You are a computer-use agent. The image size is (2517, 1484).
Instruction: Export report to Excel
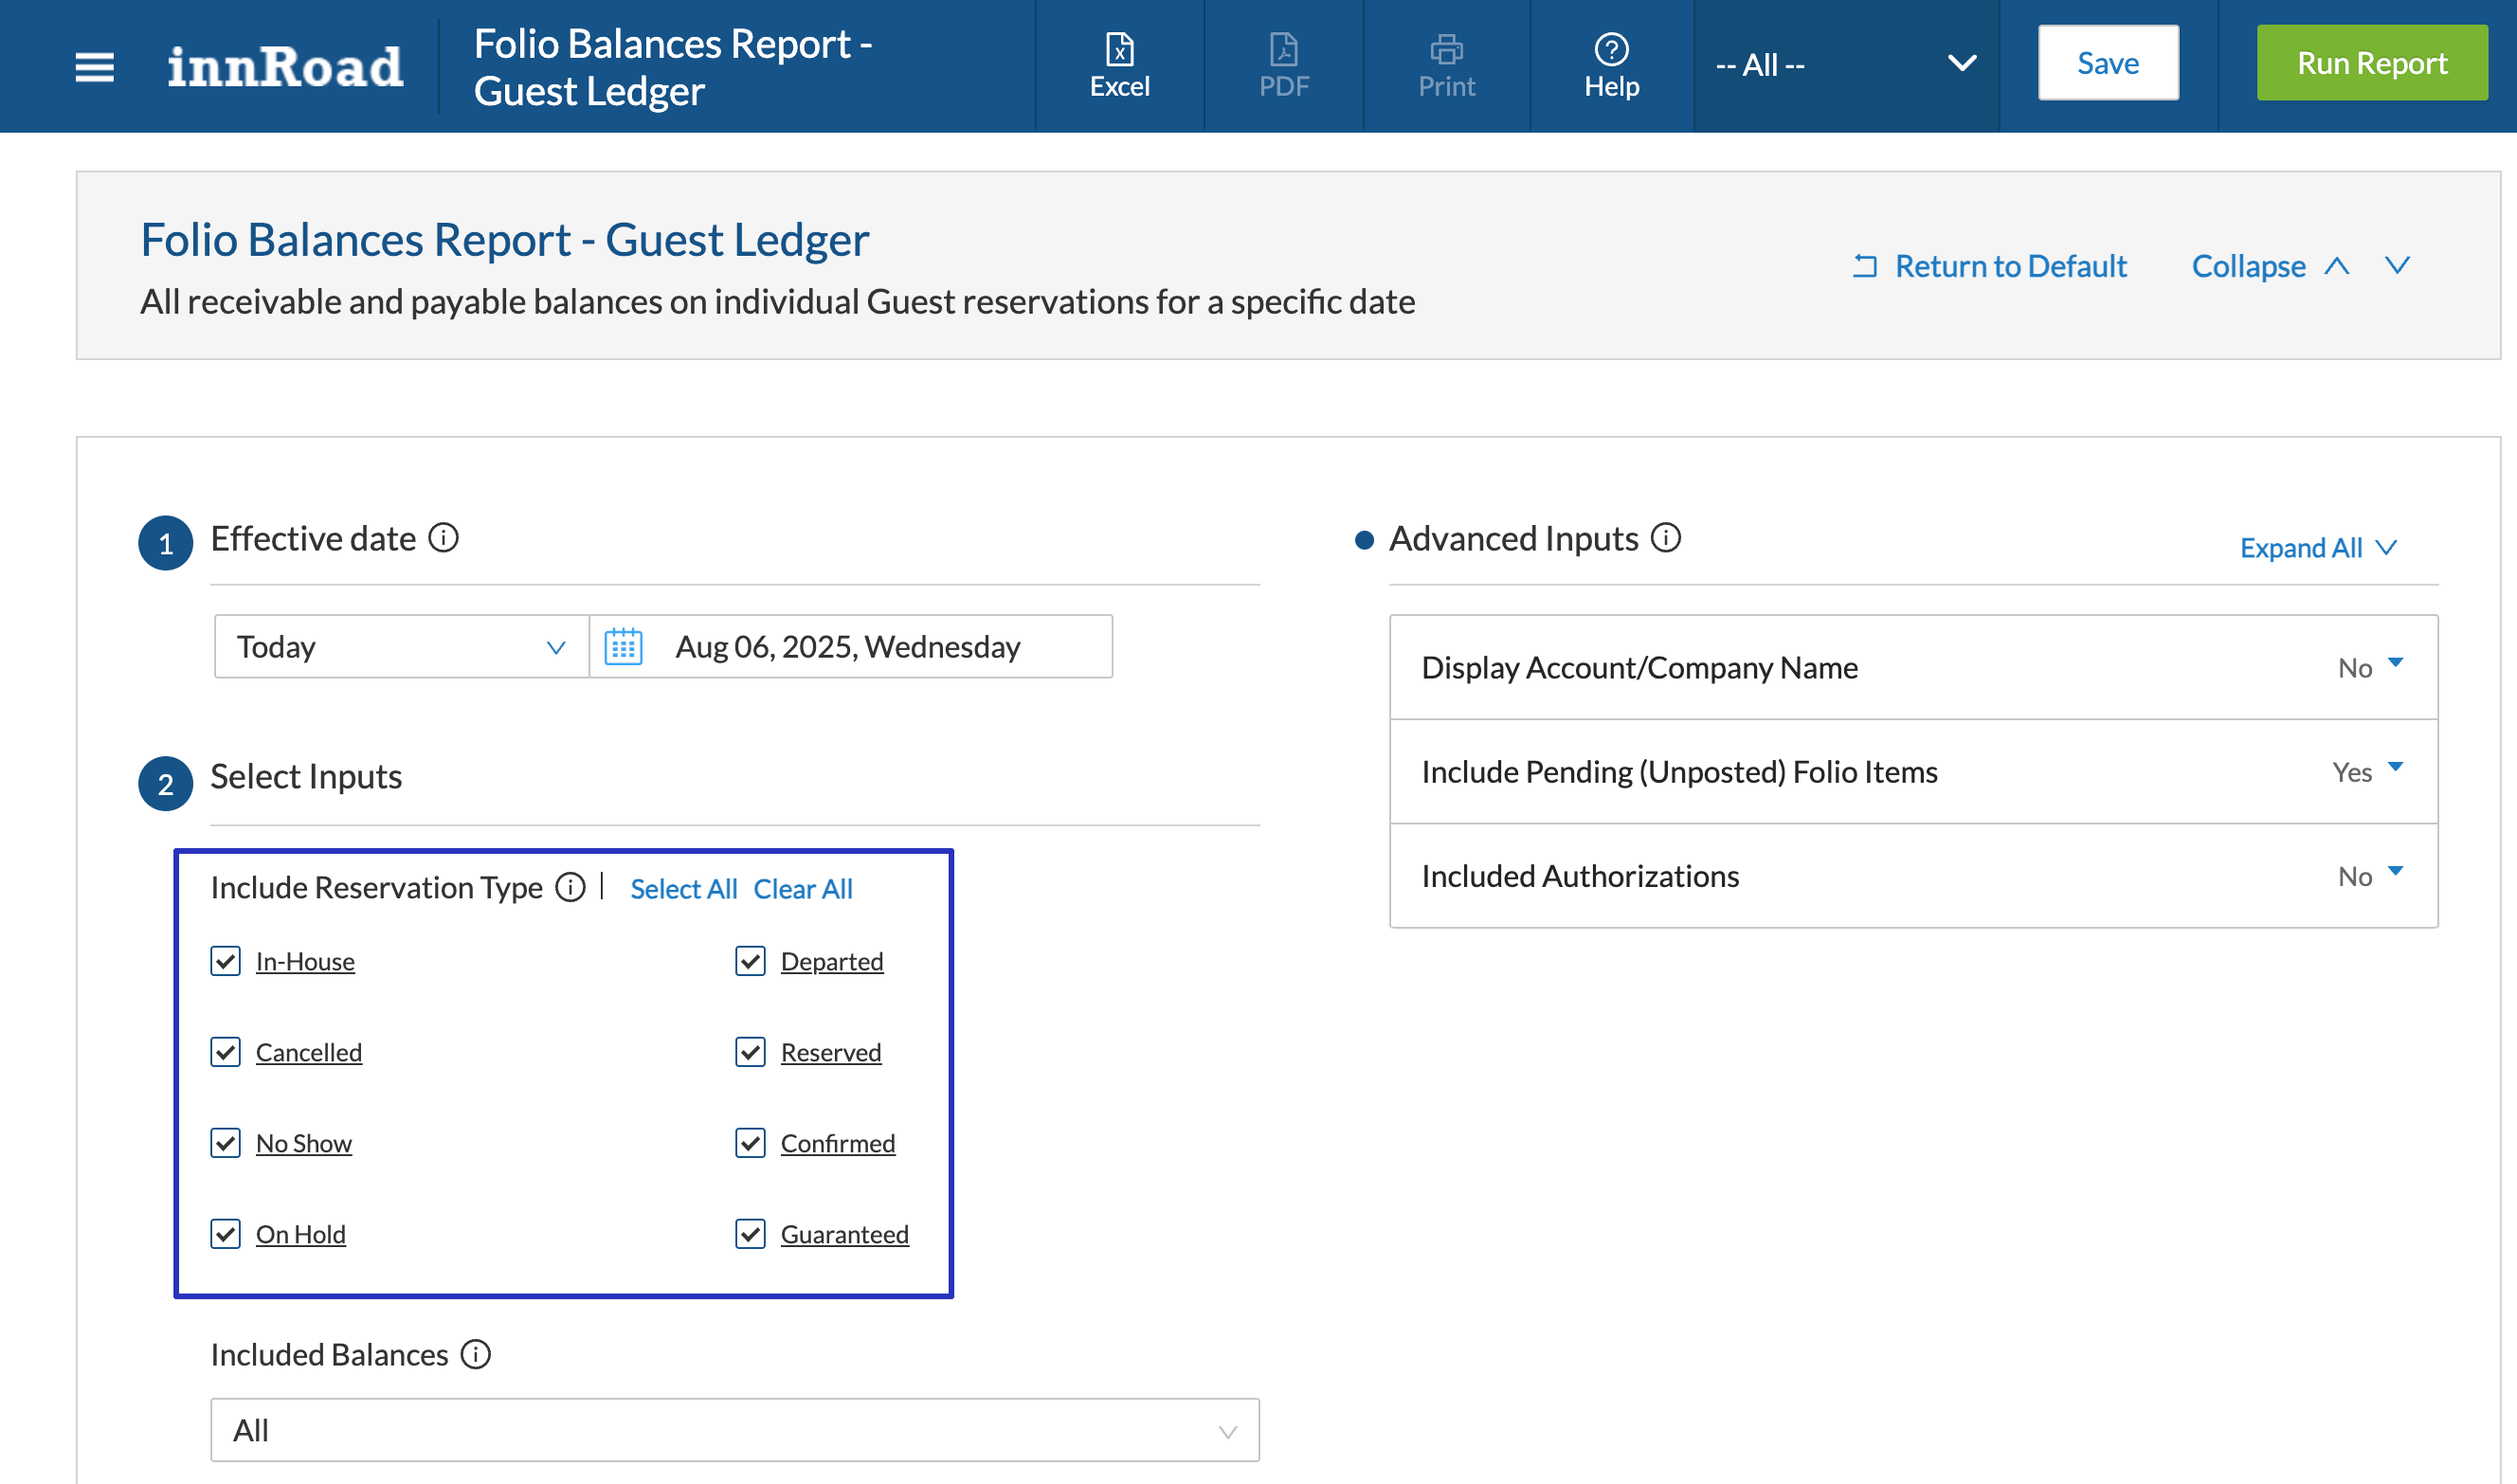(x=1119, y=65)
